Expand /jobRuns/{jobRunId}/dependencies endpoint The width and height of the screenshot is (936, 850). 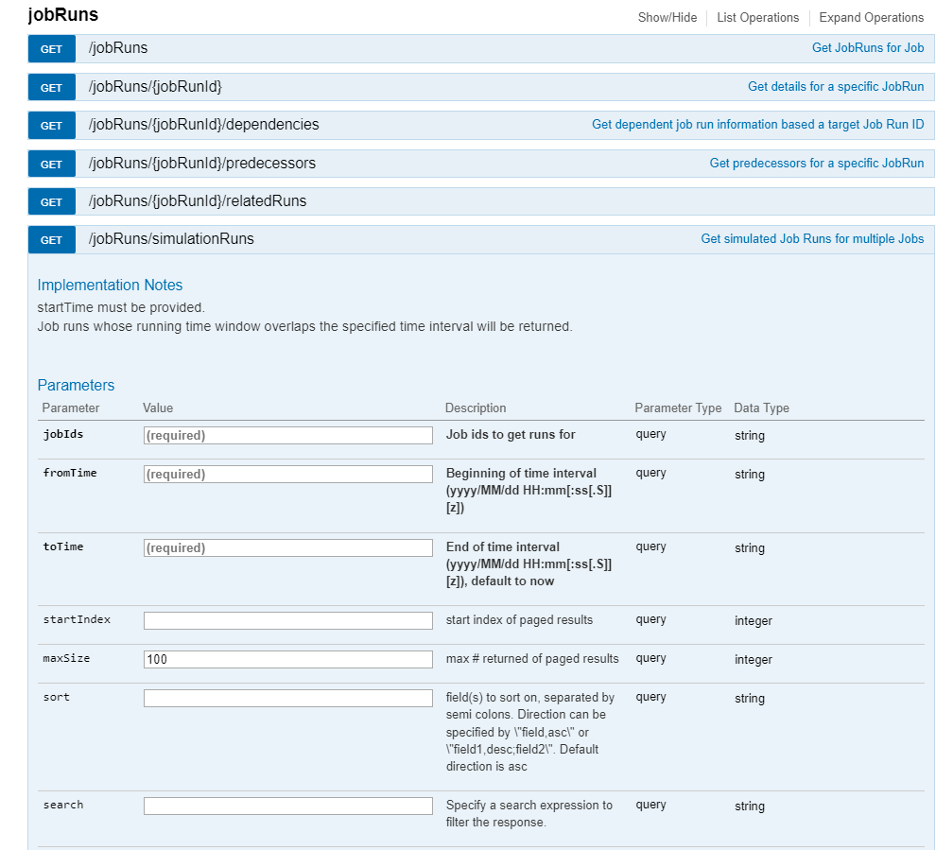(204, 125)
